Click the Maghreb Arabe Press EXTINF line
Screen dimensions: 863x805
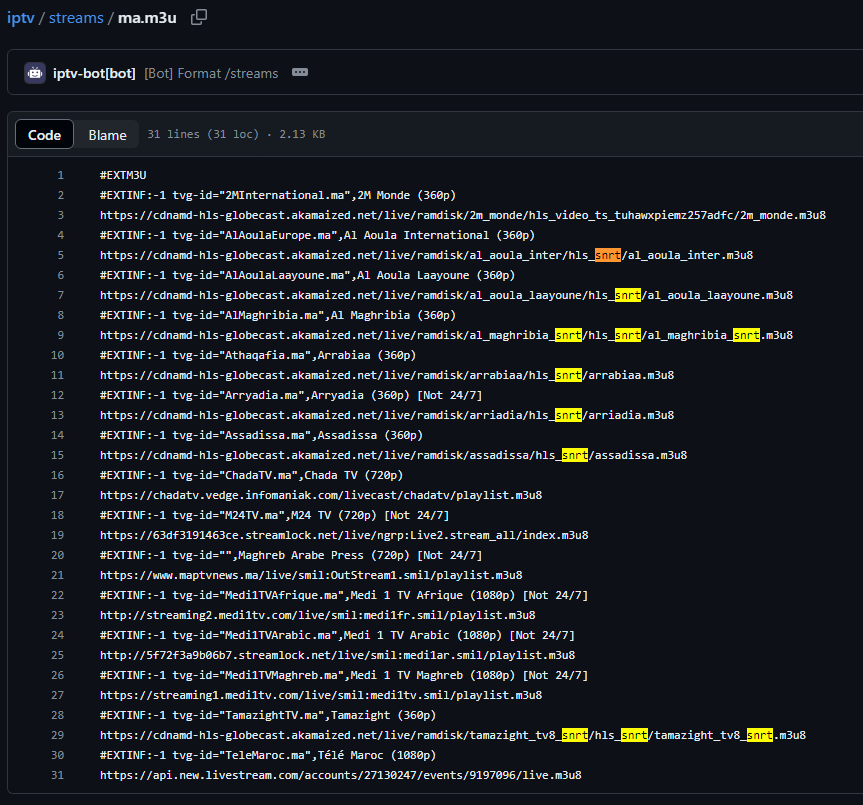(291, 555)
